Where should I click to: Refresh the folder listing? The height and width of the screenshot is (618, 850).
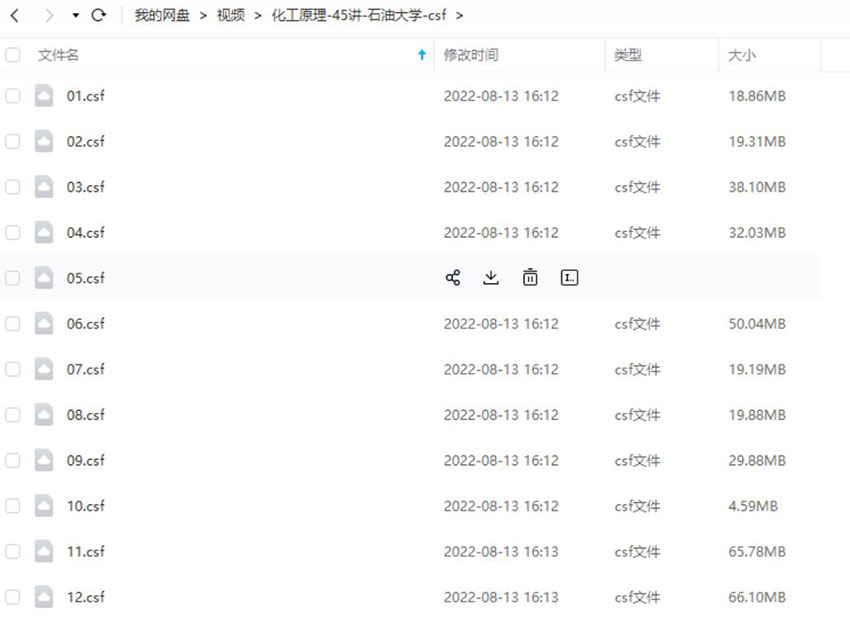[99, 15]
